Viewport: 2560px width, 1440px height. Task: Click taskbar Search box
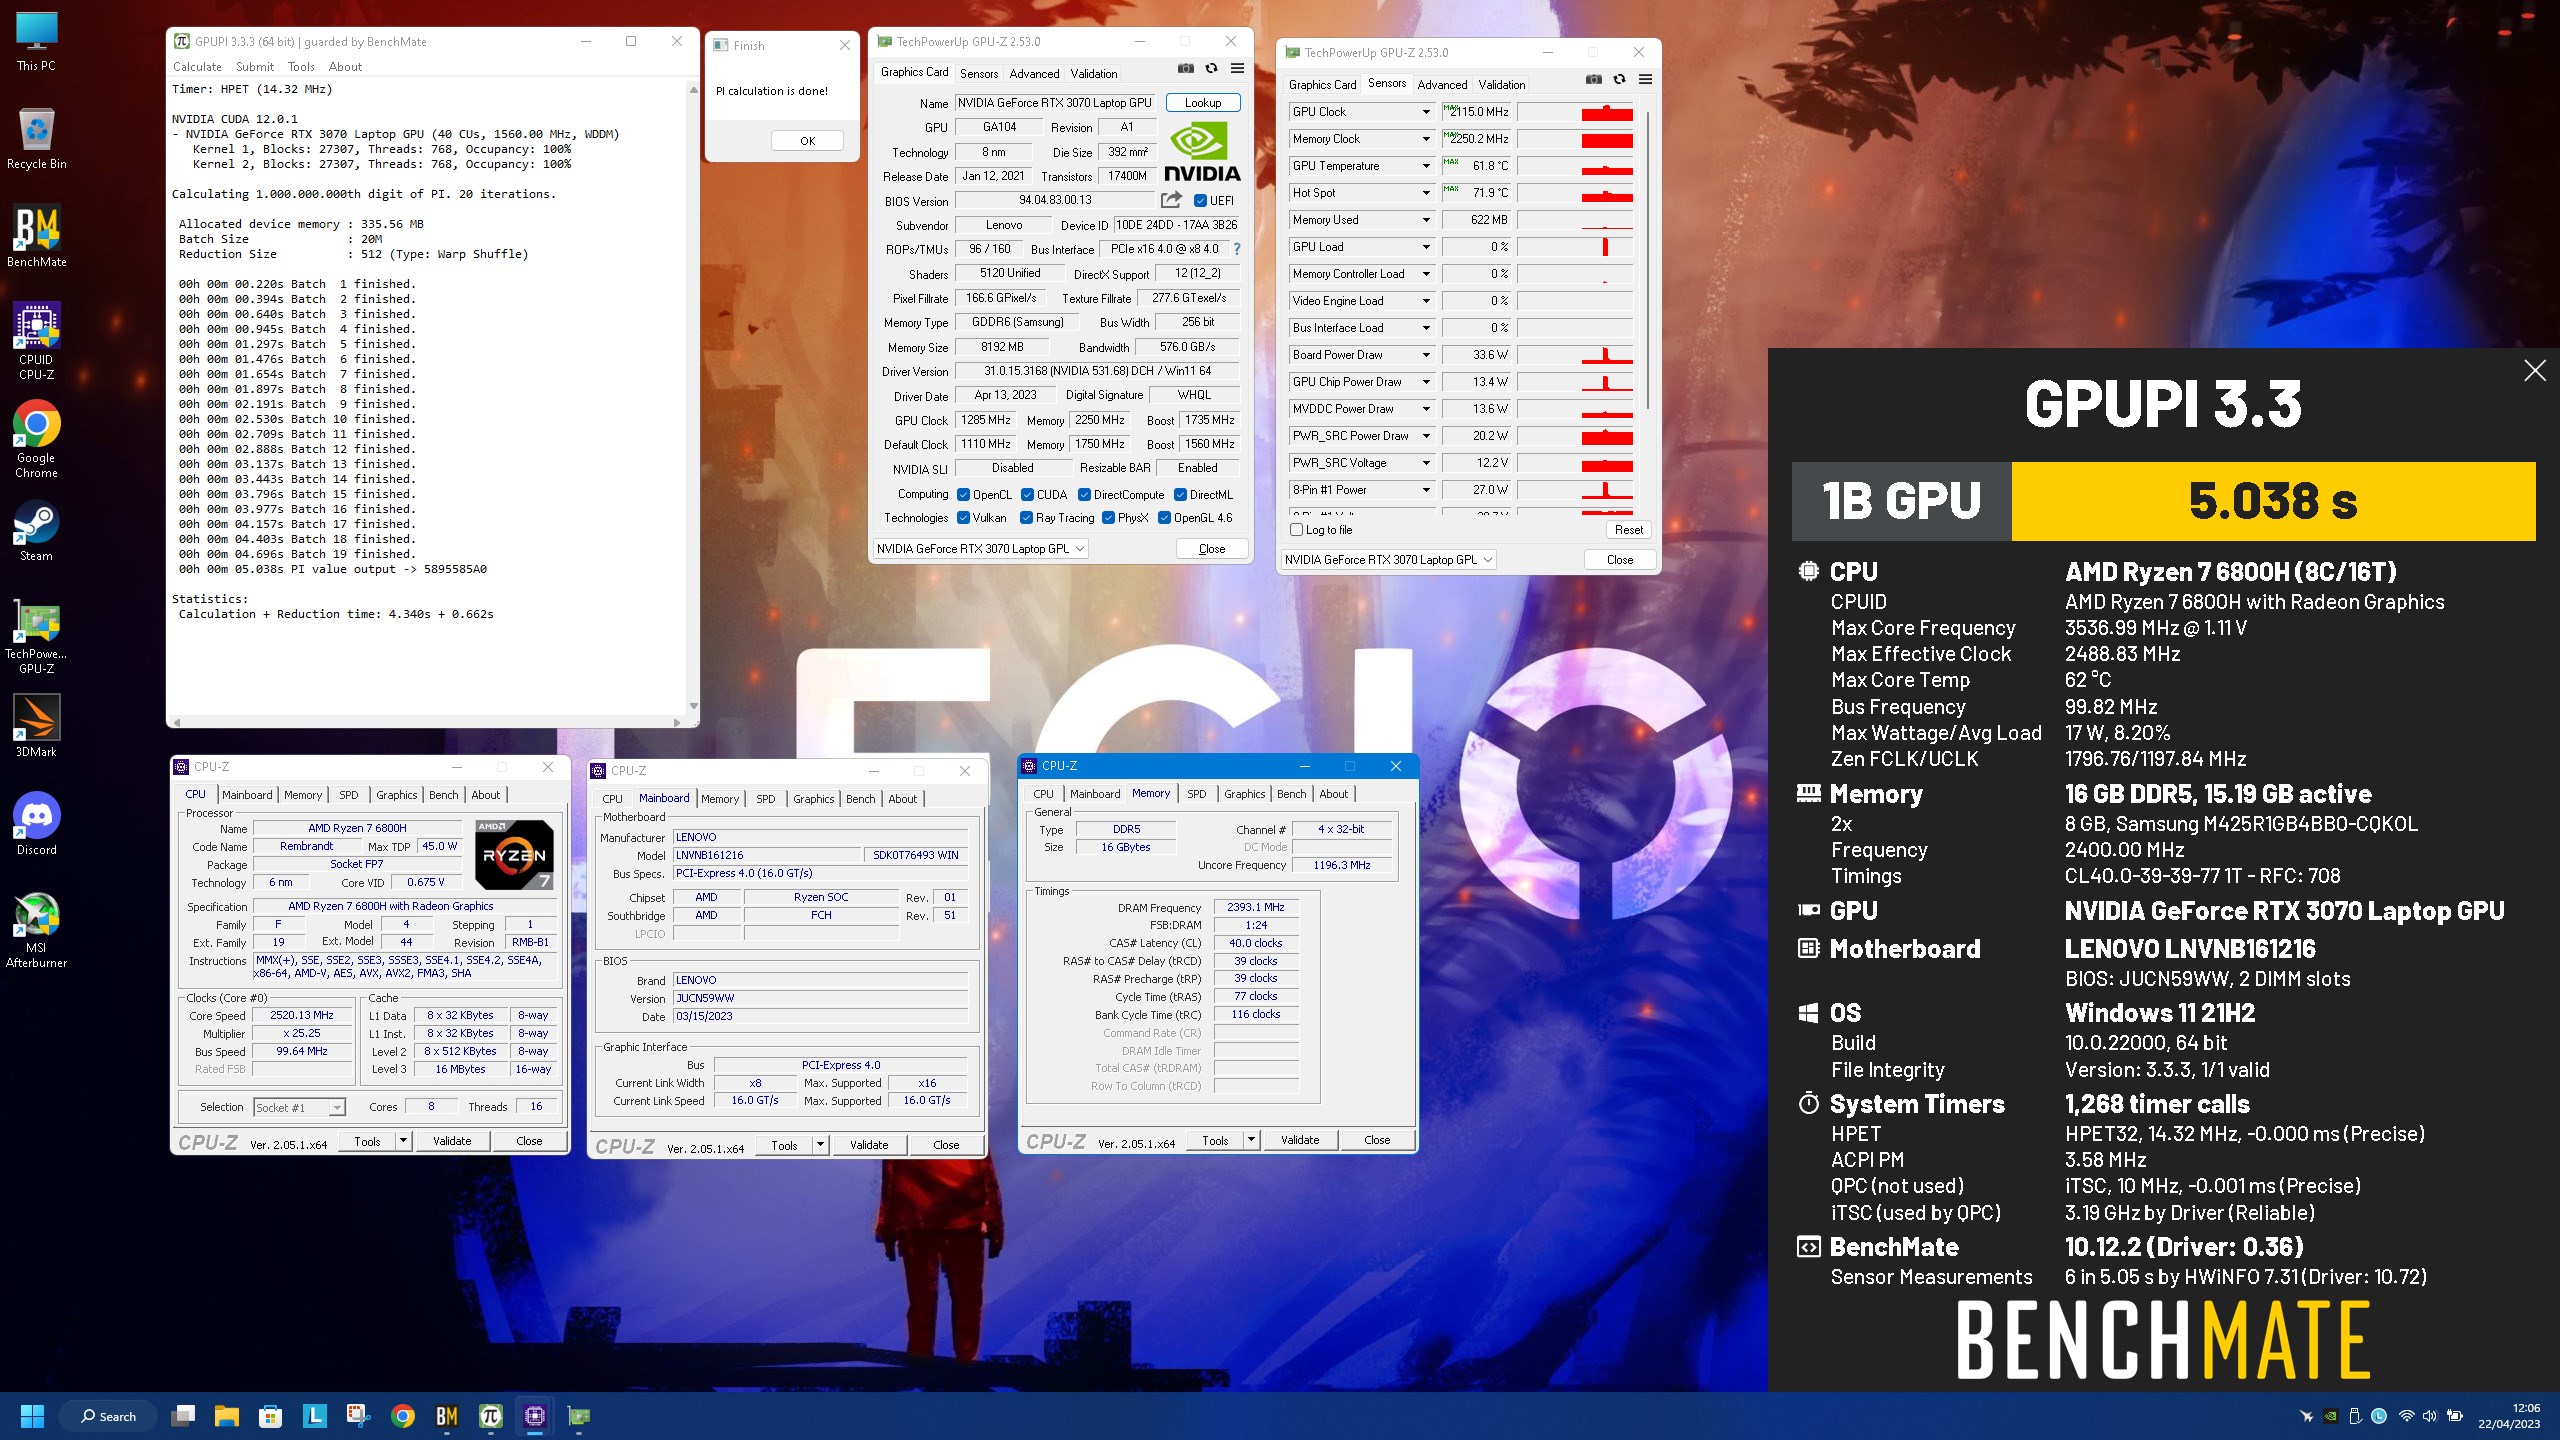coord(107,1416)
